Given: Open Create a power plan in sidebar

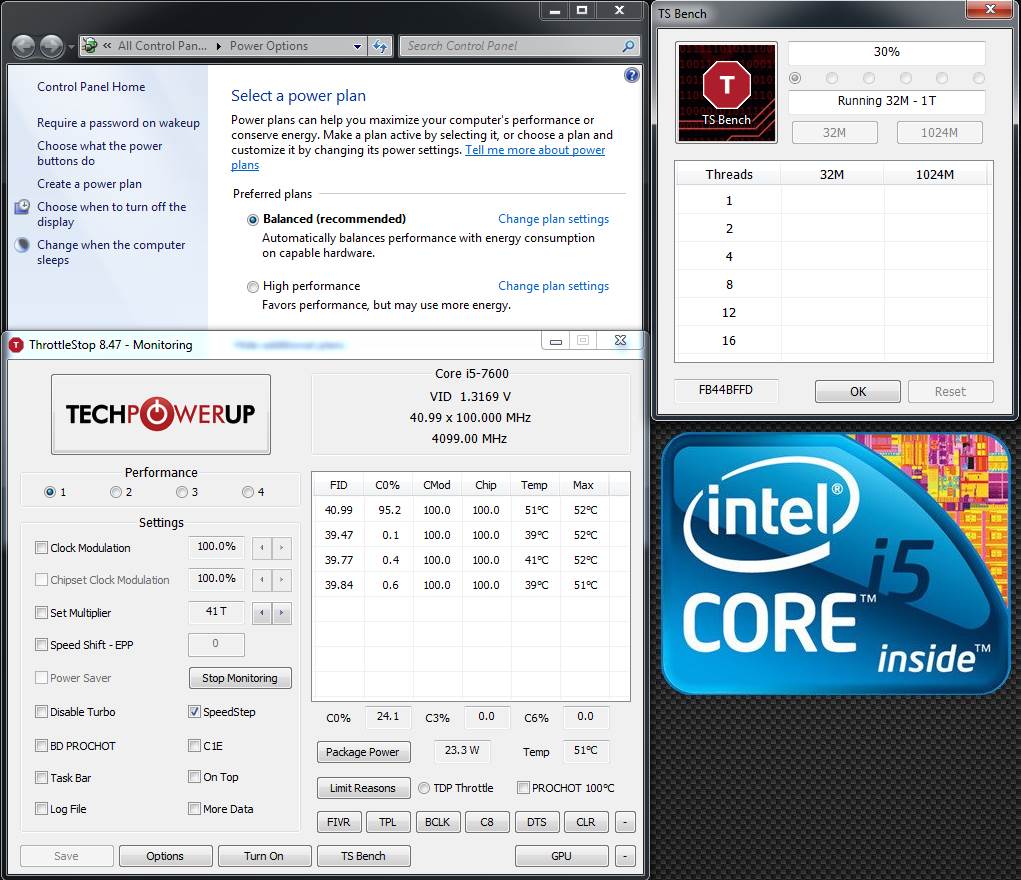Looking at the screenshot, I should (89, 184).
